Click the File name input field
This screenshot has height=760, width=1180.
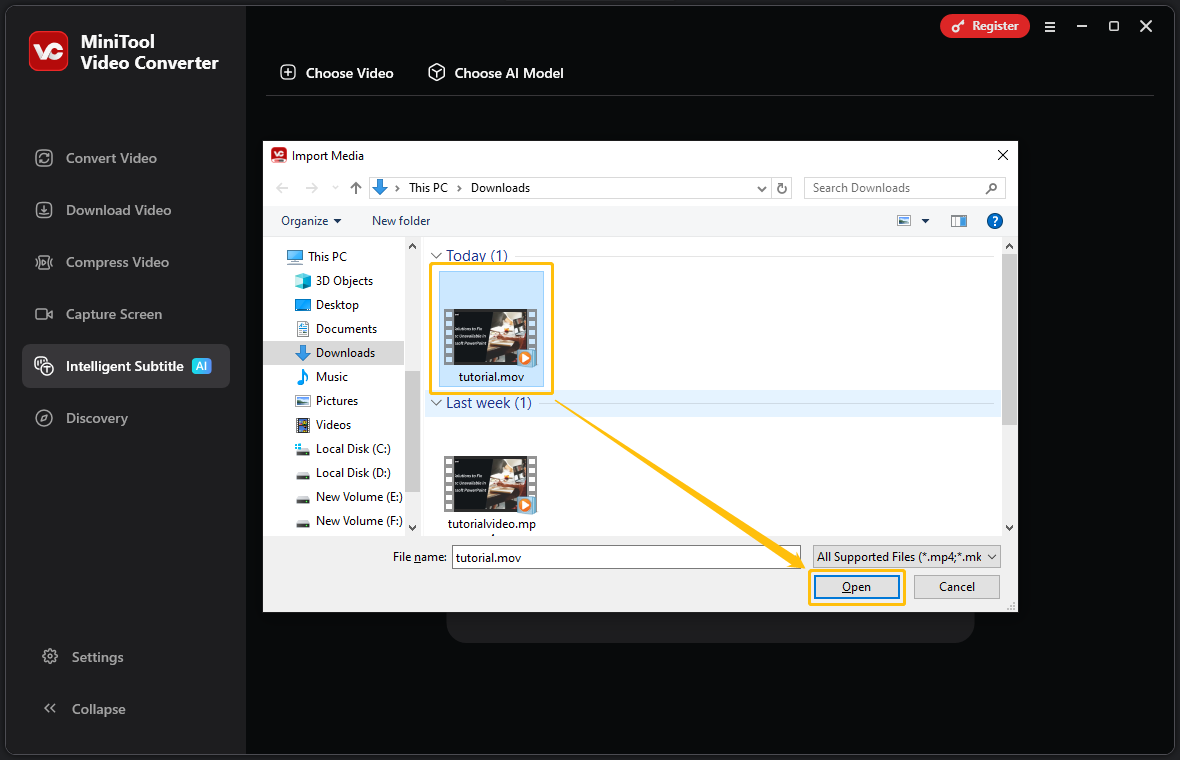(625, 556)
